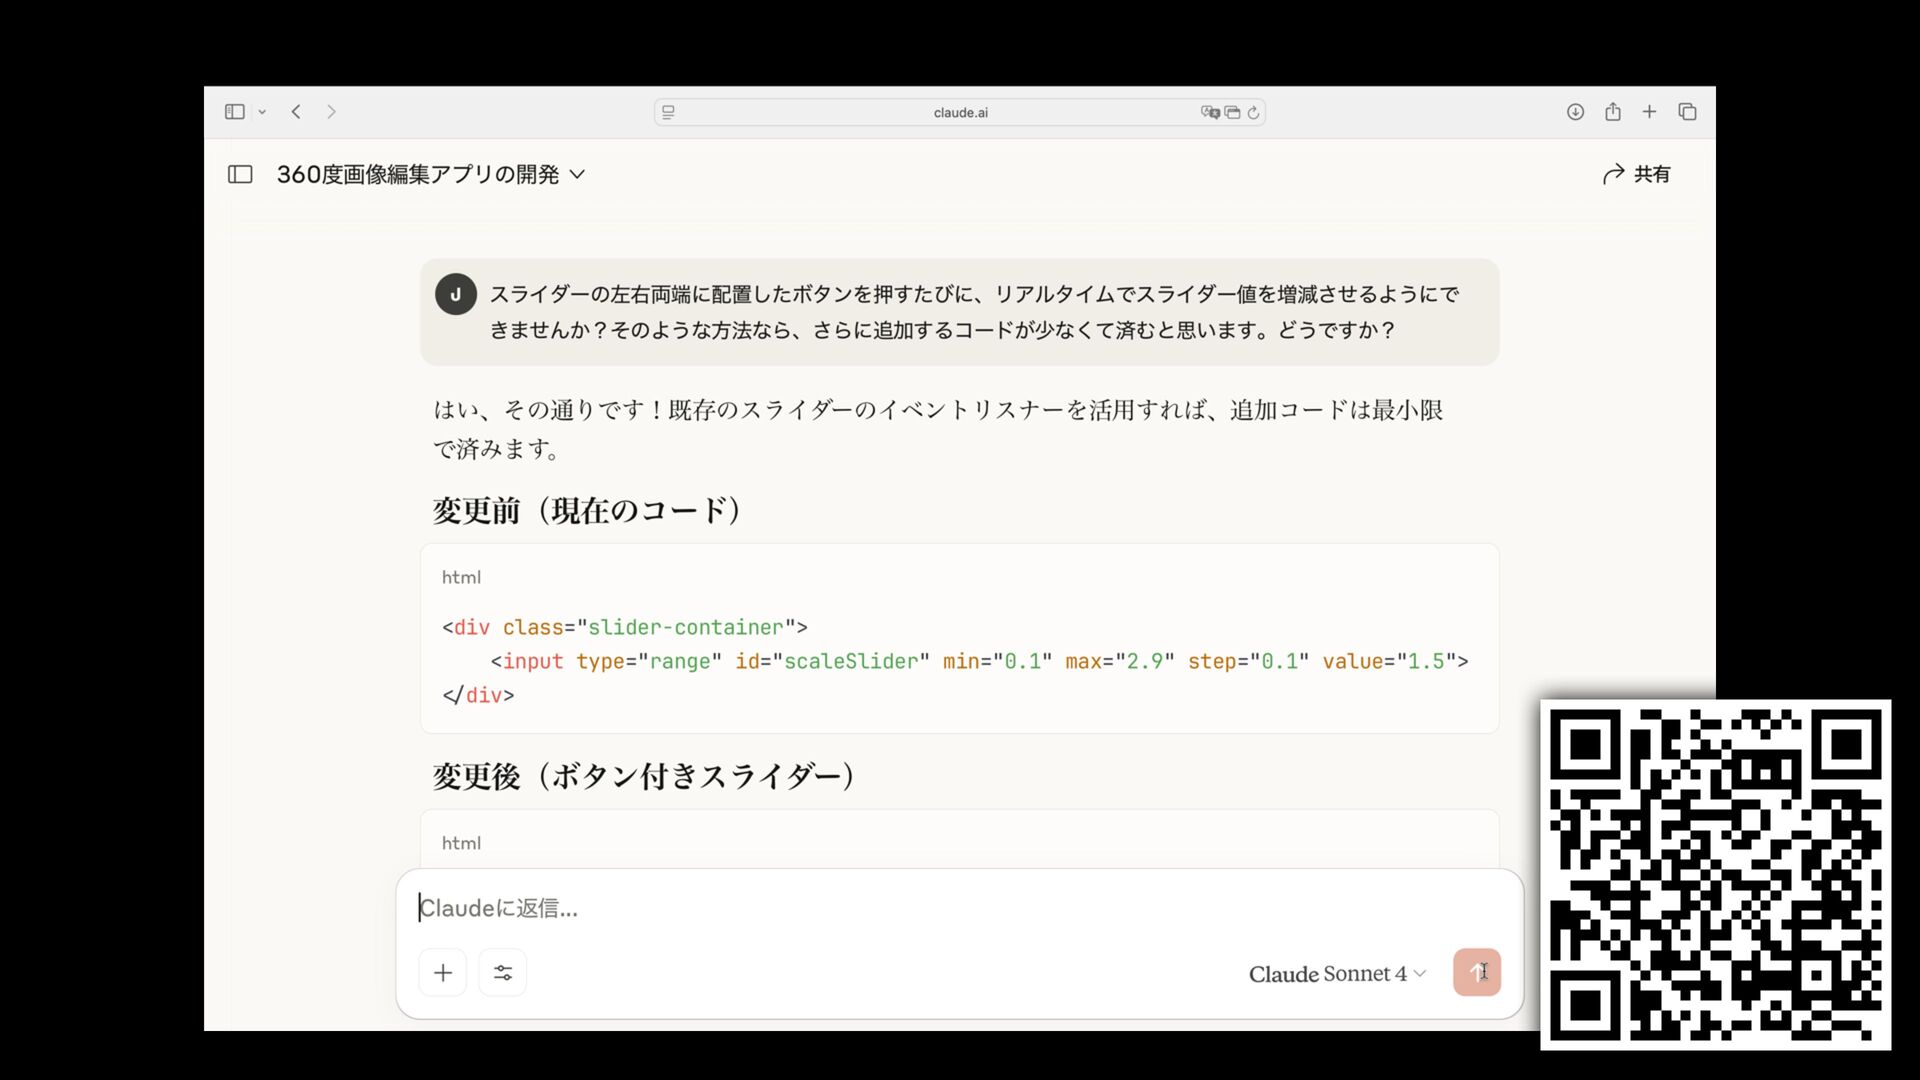Open the page reader icon in address bar

click(x=668, y=112)
